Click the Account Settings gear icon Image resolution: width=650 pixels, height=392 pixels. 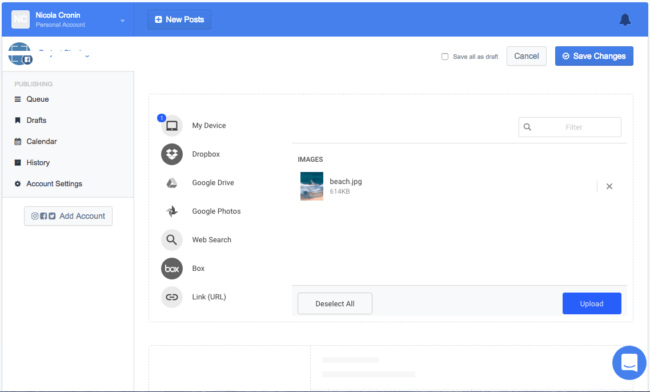point(17,184)
